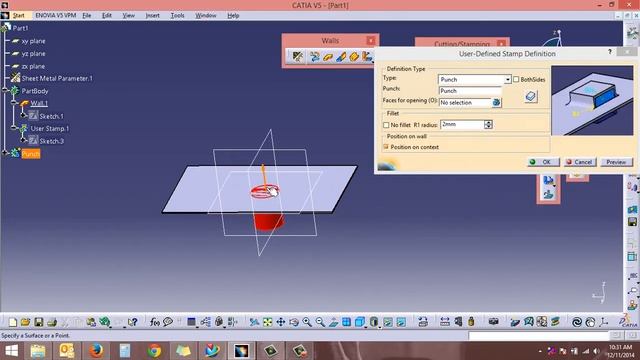Open Firefox from the Windows taskbar

(96, 351)
